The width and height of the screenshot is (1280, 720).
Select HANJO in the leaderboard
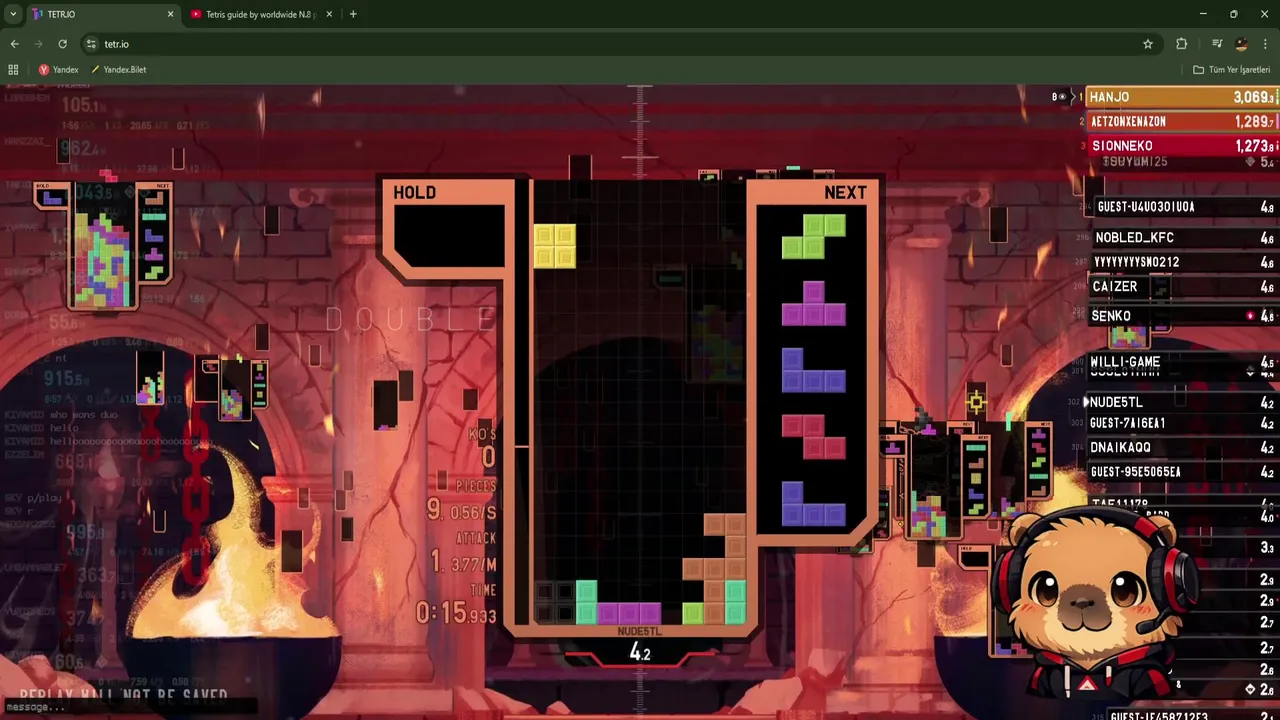point(1181,97)
